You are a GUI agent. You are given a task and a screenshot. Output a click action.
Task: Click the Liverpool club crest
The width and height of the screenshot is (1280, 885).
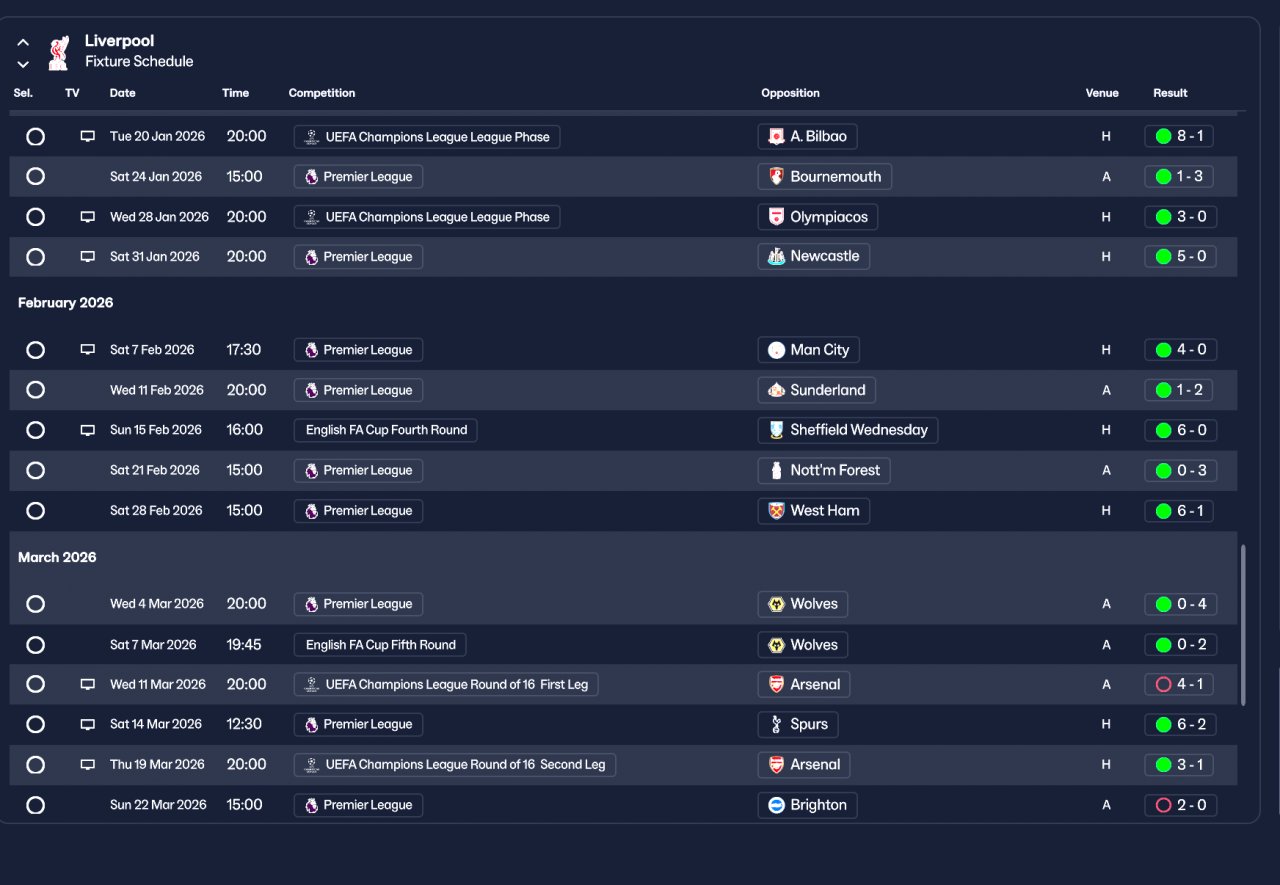tap(59, 52)
